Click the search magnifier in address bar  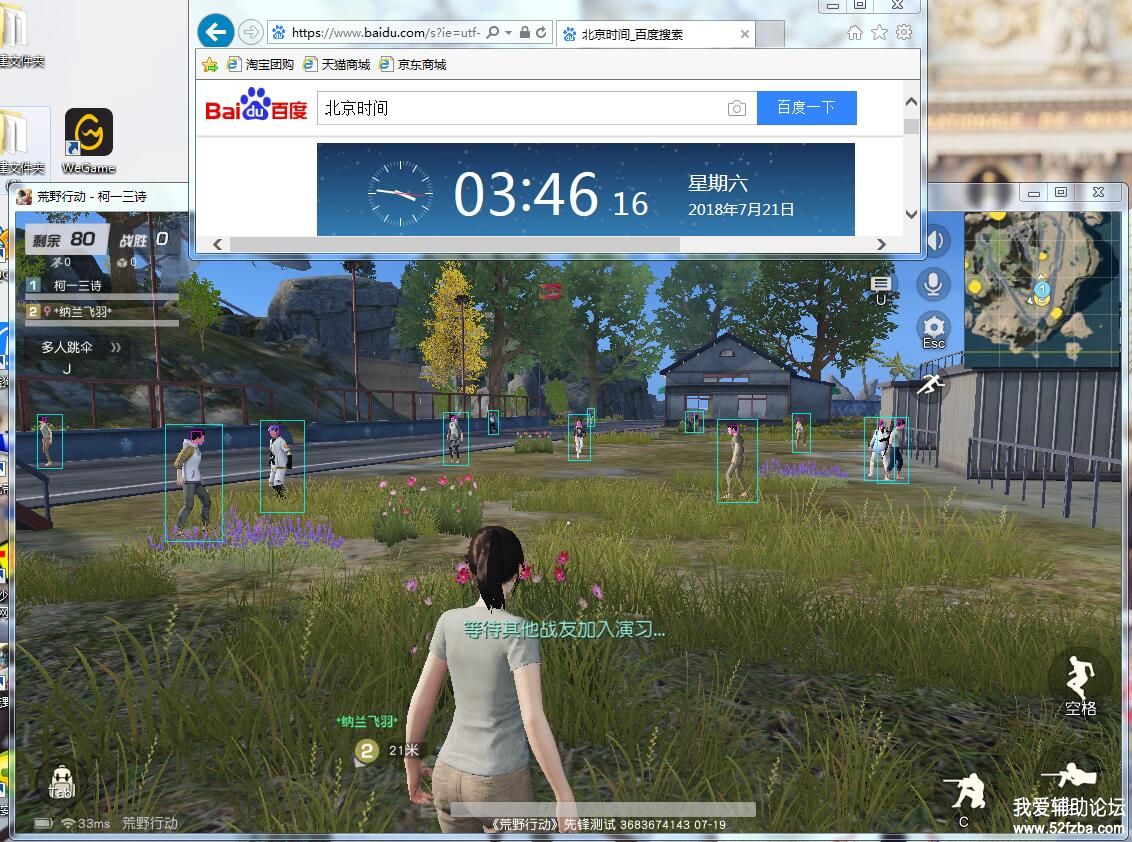pyautogui.click(x=493, y=32)
